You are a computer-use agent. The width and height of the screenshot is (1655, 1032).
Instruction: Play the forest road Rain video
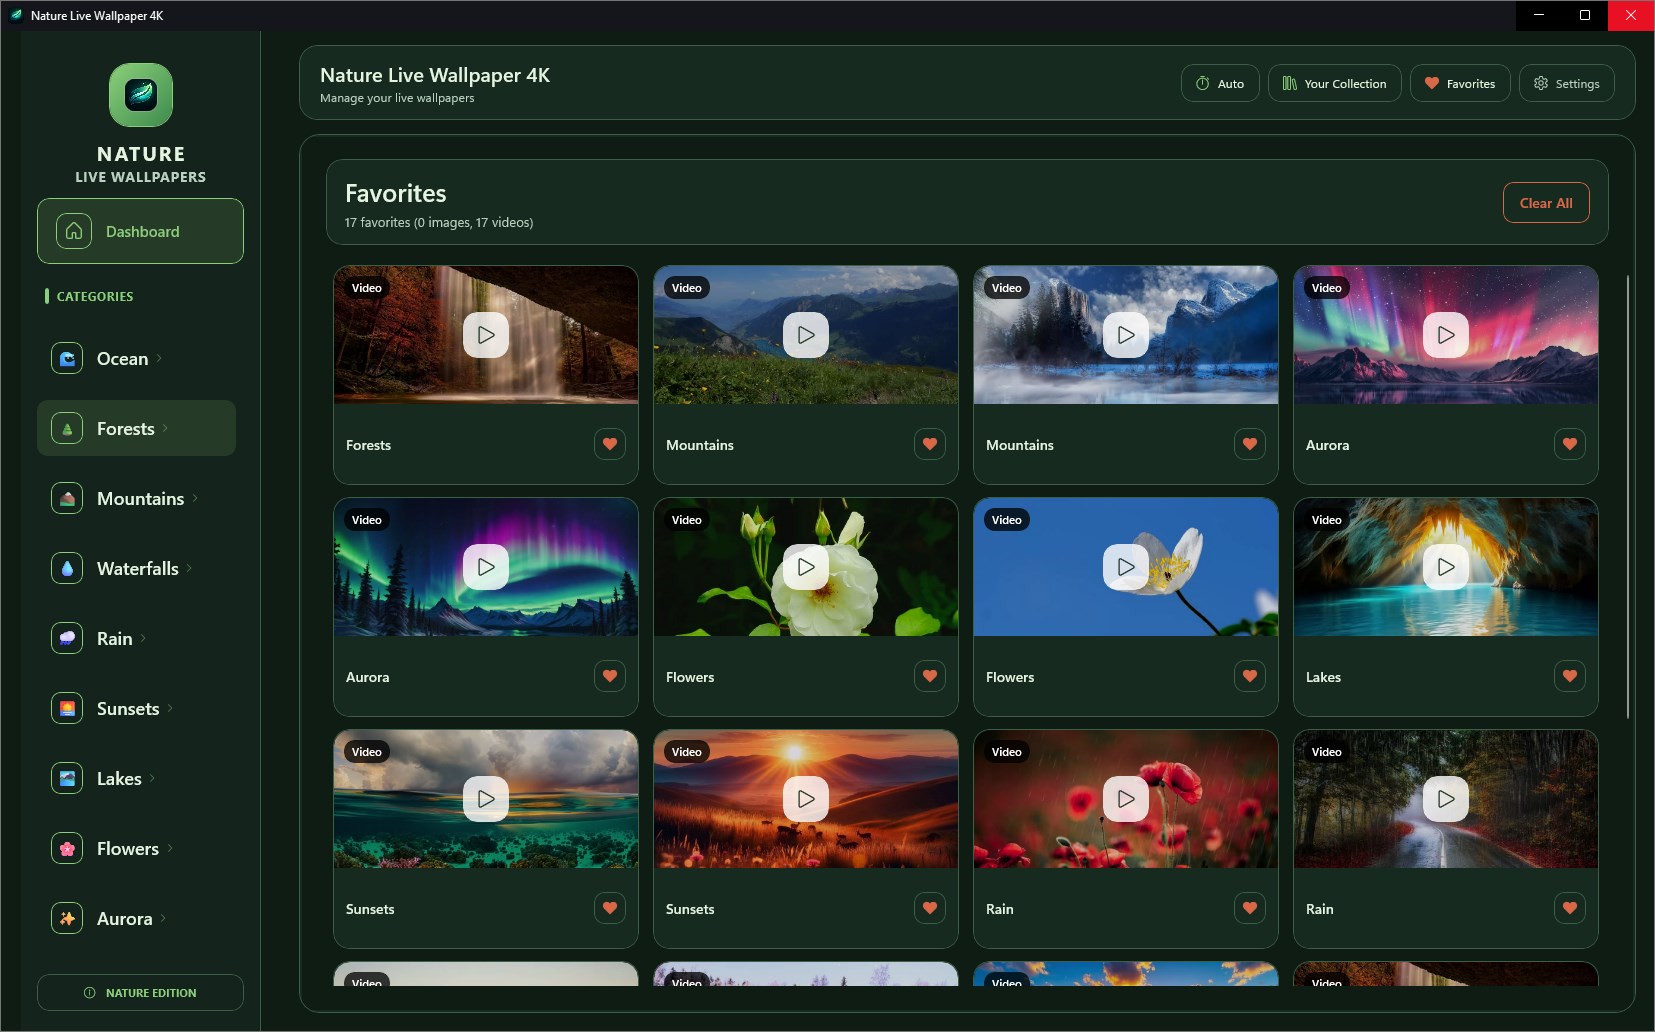[1446, 799]
